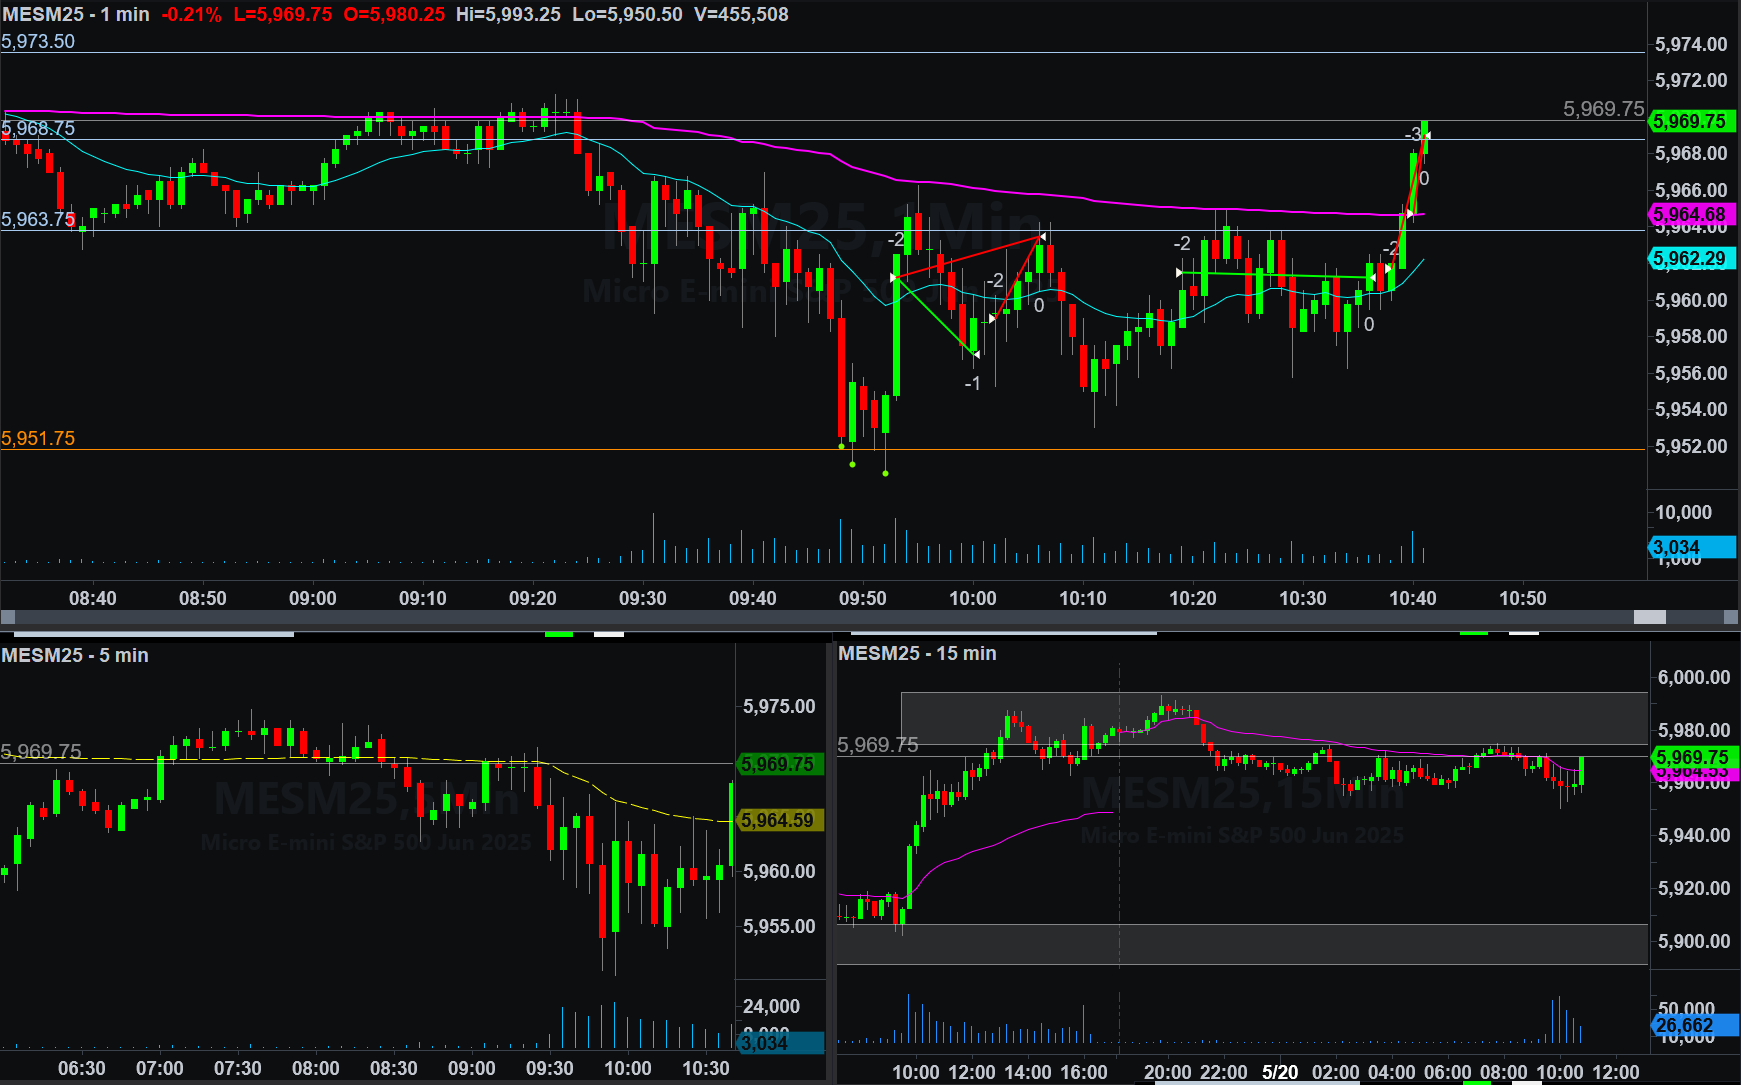Activate the MESM25 - 5 min chart header
This screenshot has height=1085, width=1741.
[75, 655]
